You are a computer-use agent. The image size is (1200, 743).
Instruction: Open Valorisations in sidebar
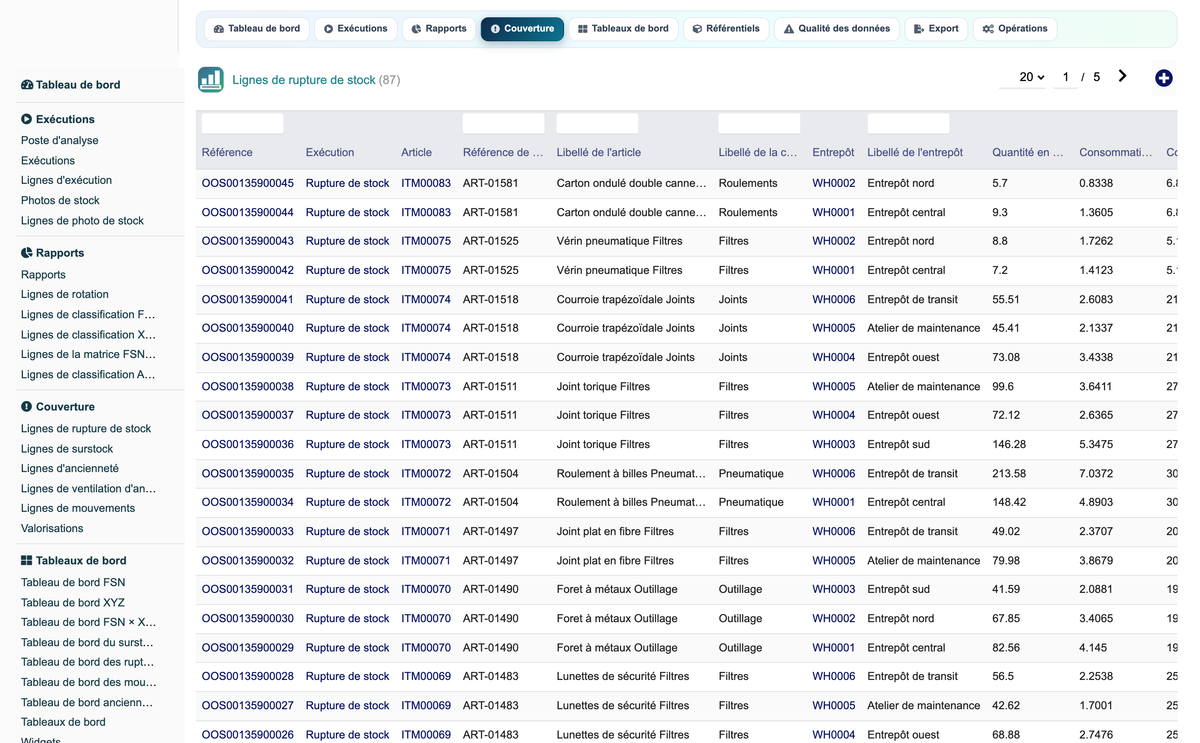coord(52,529)
